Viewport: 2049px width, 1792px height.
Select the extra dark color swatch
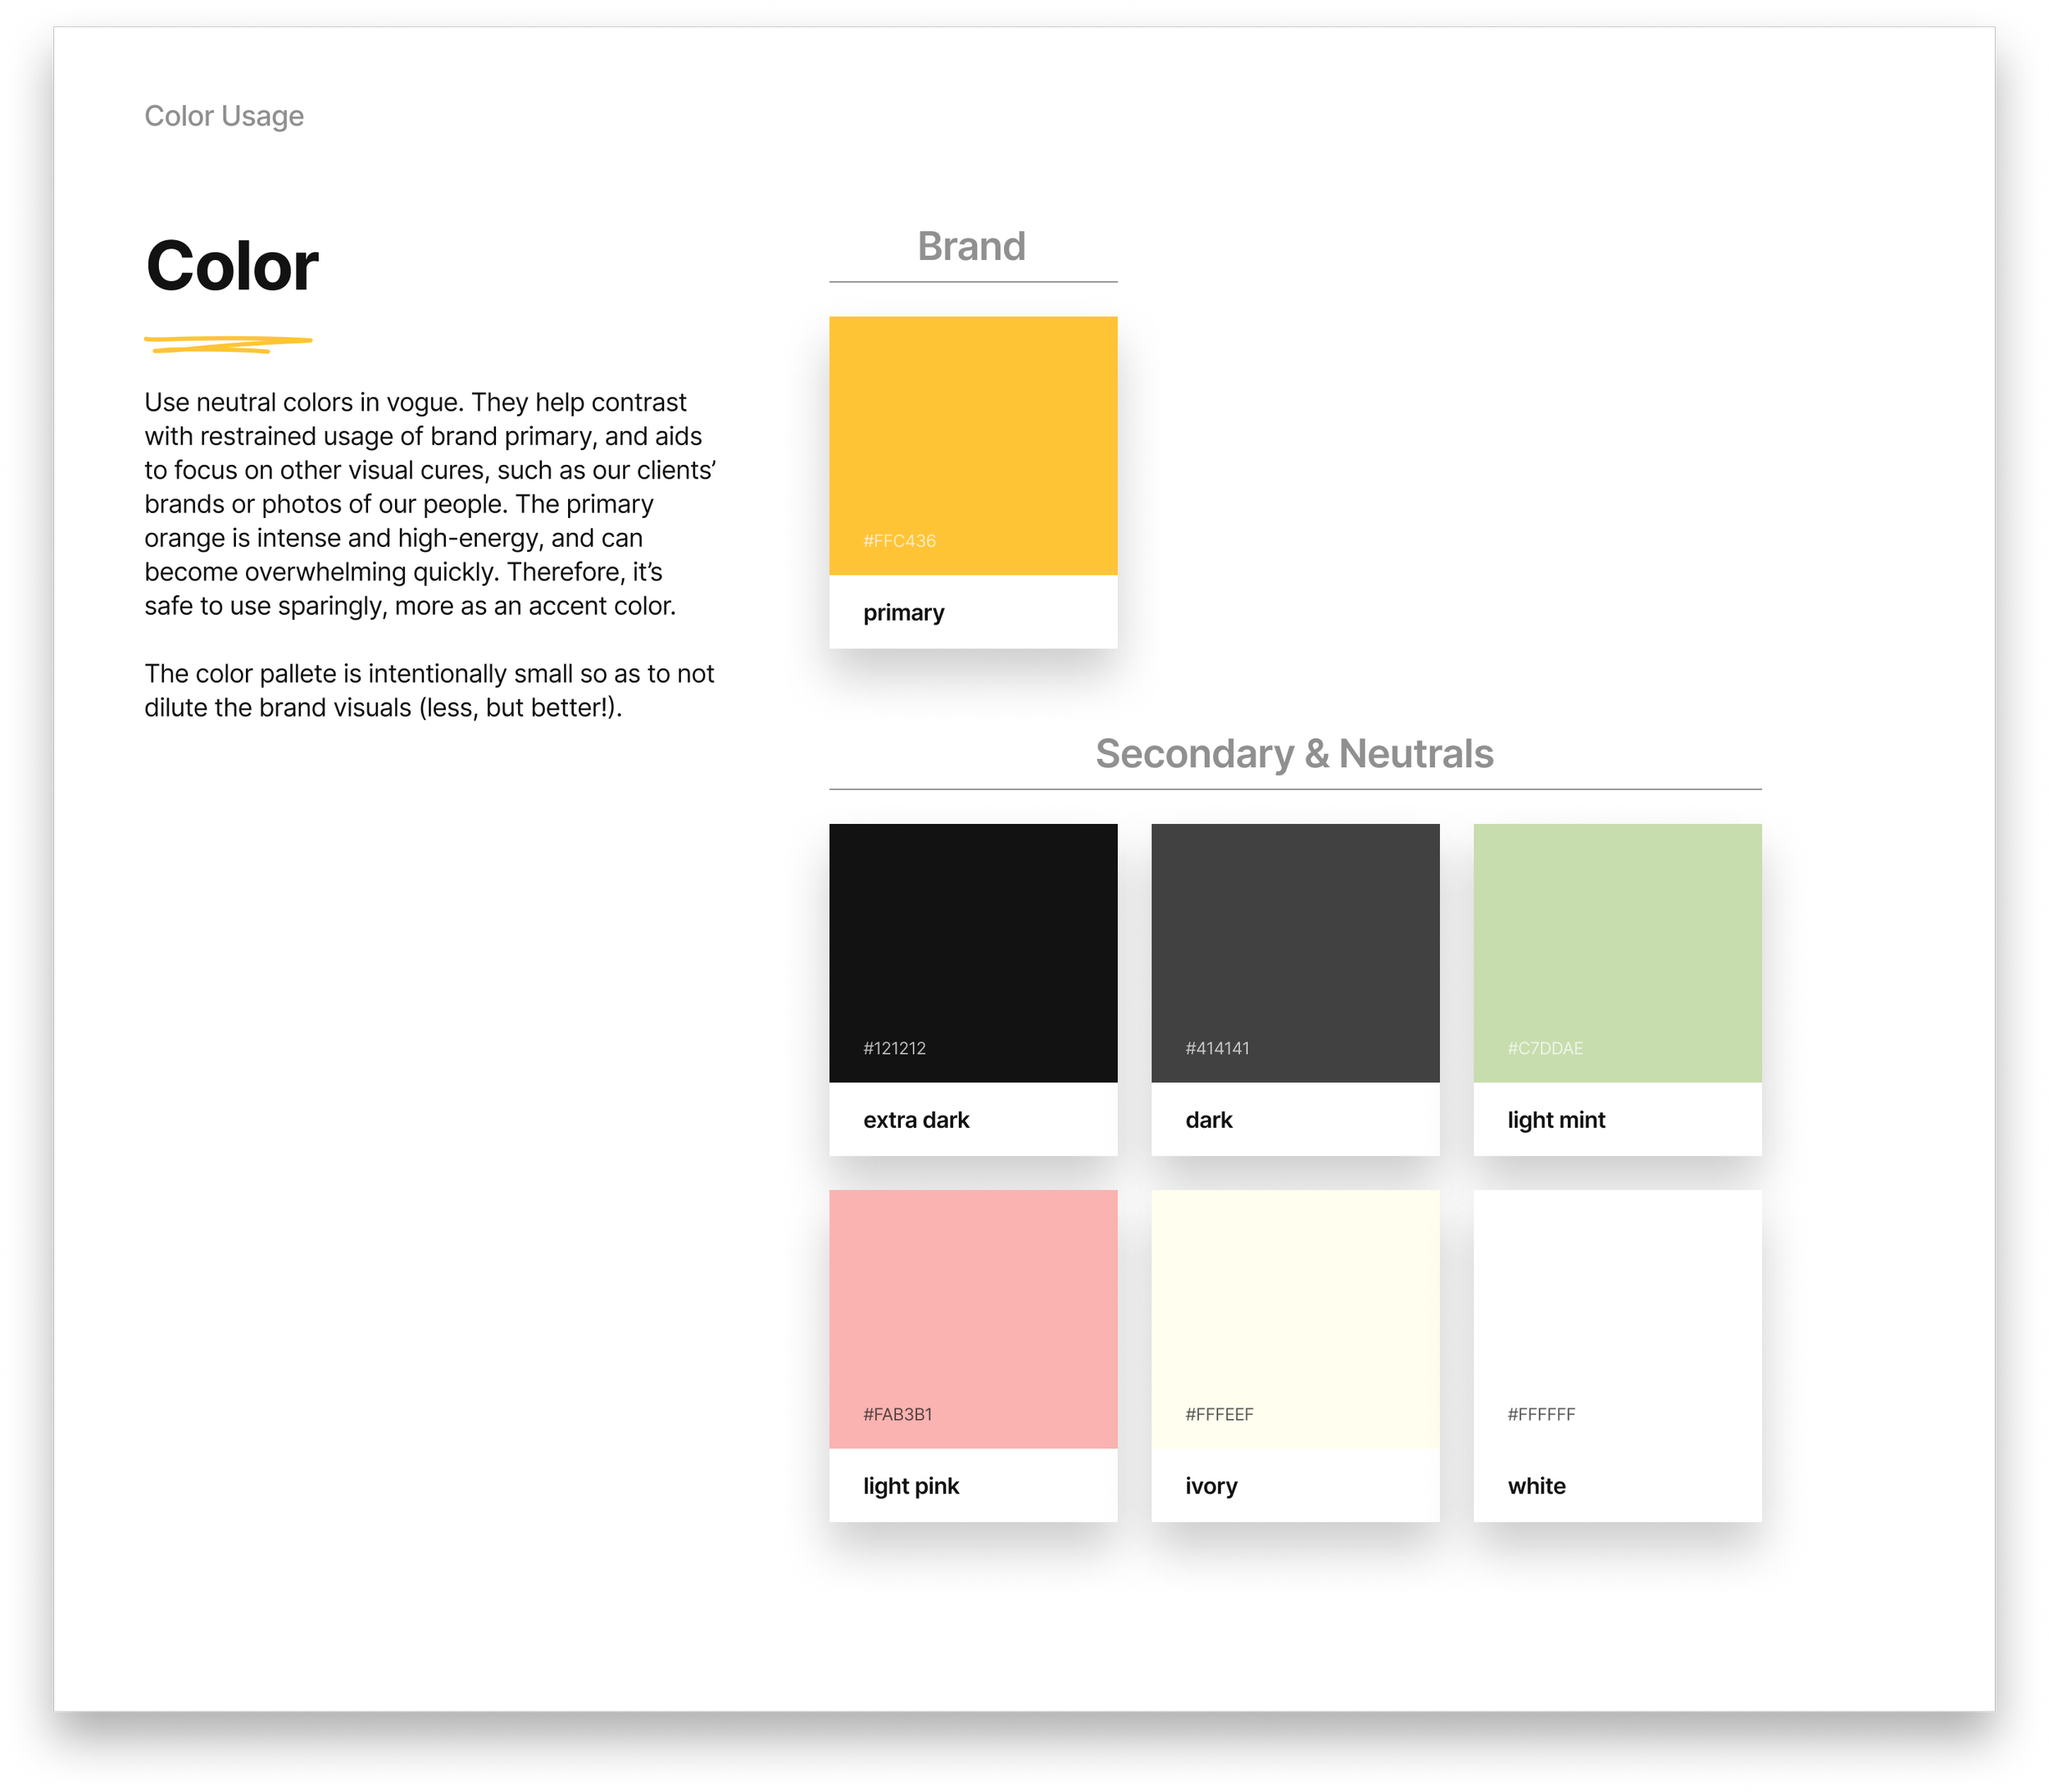(972, 940)
